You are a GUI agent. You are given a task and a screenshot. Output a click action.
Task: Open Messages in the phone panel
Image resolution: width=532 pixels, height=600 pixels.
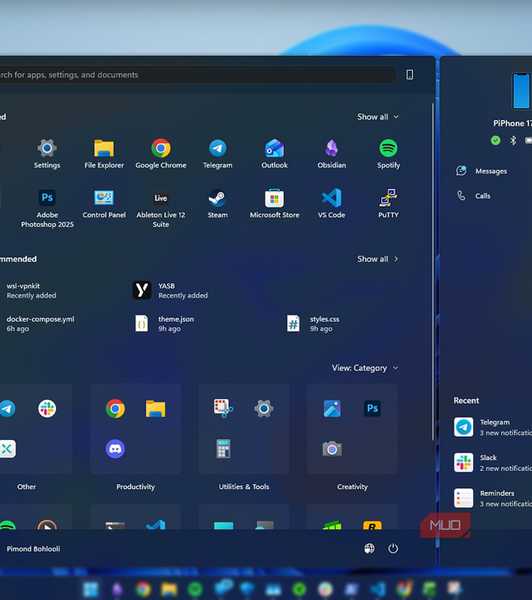pyautogui.click(x=481, y=171)
